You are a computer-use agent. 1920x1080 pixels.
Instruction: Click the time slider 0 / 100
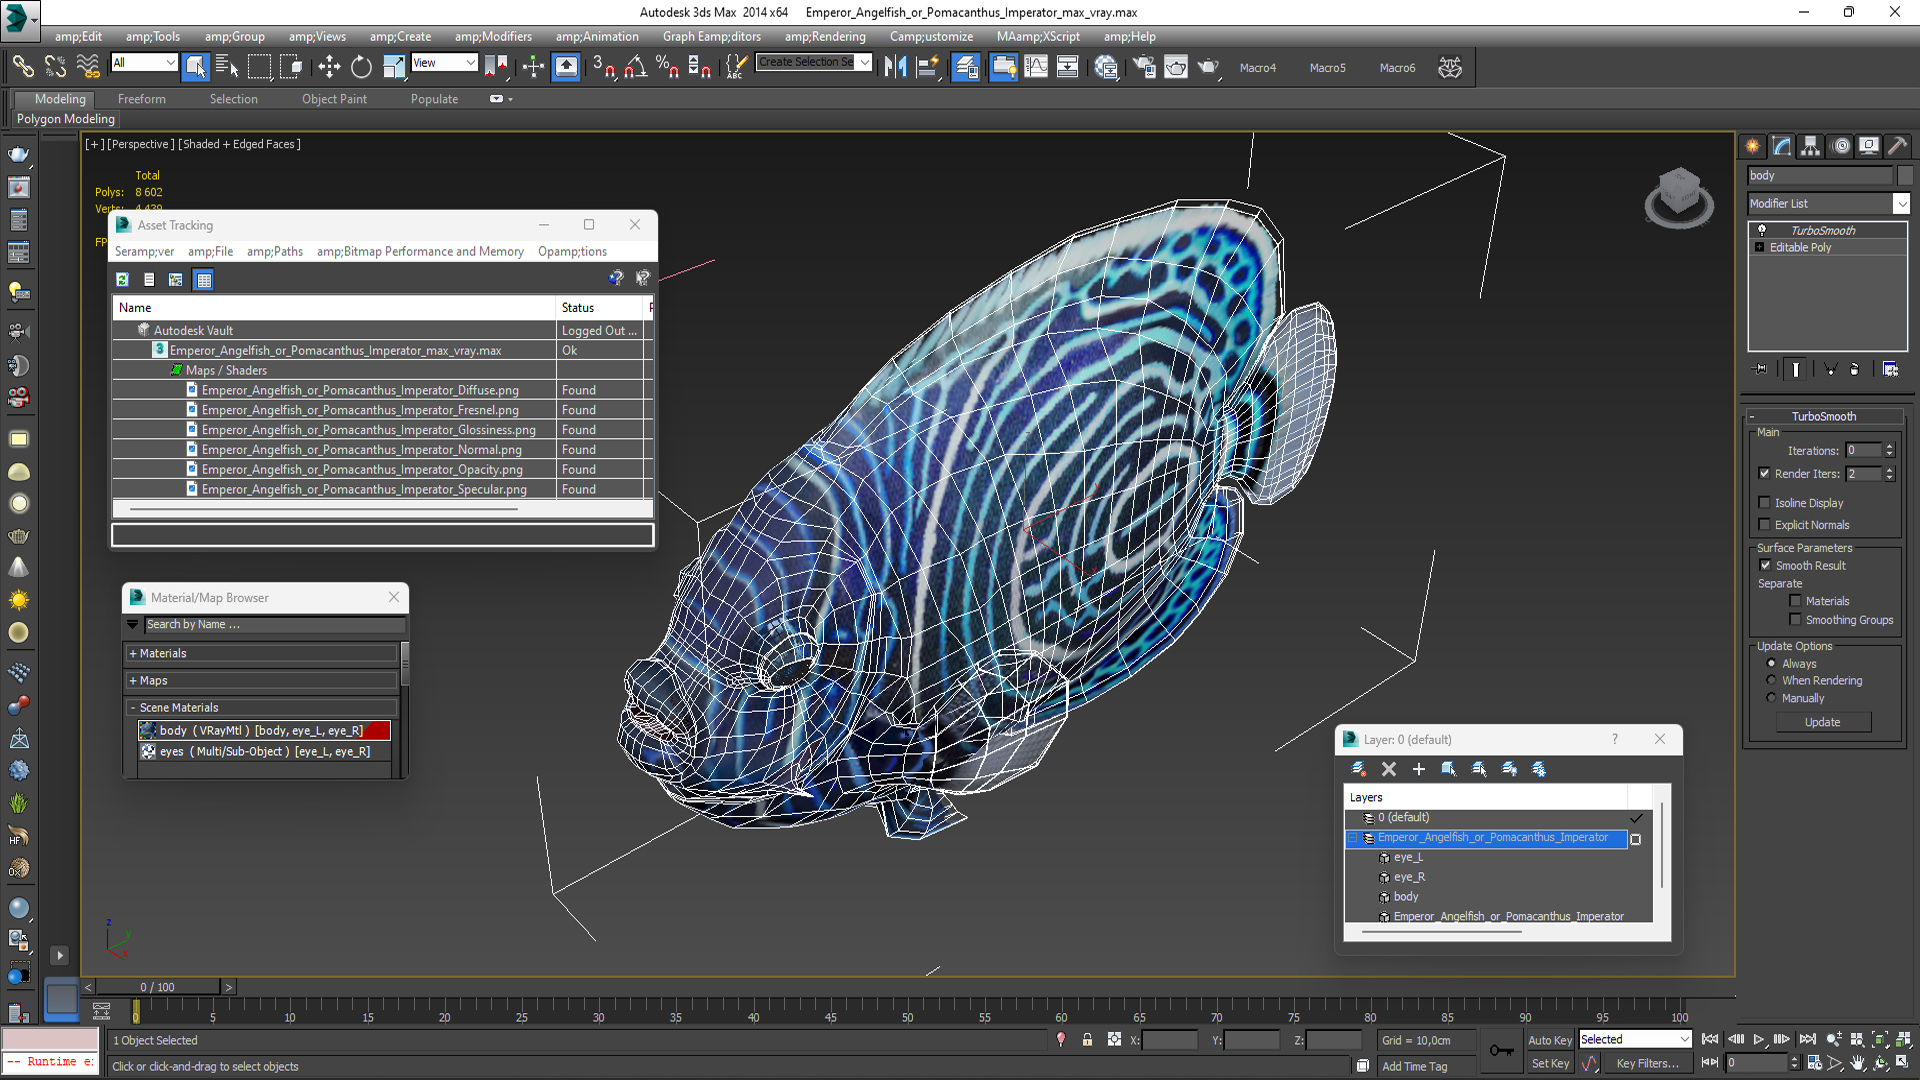point(158,987)
